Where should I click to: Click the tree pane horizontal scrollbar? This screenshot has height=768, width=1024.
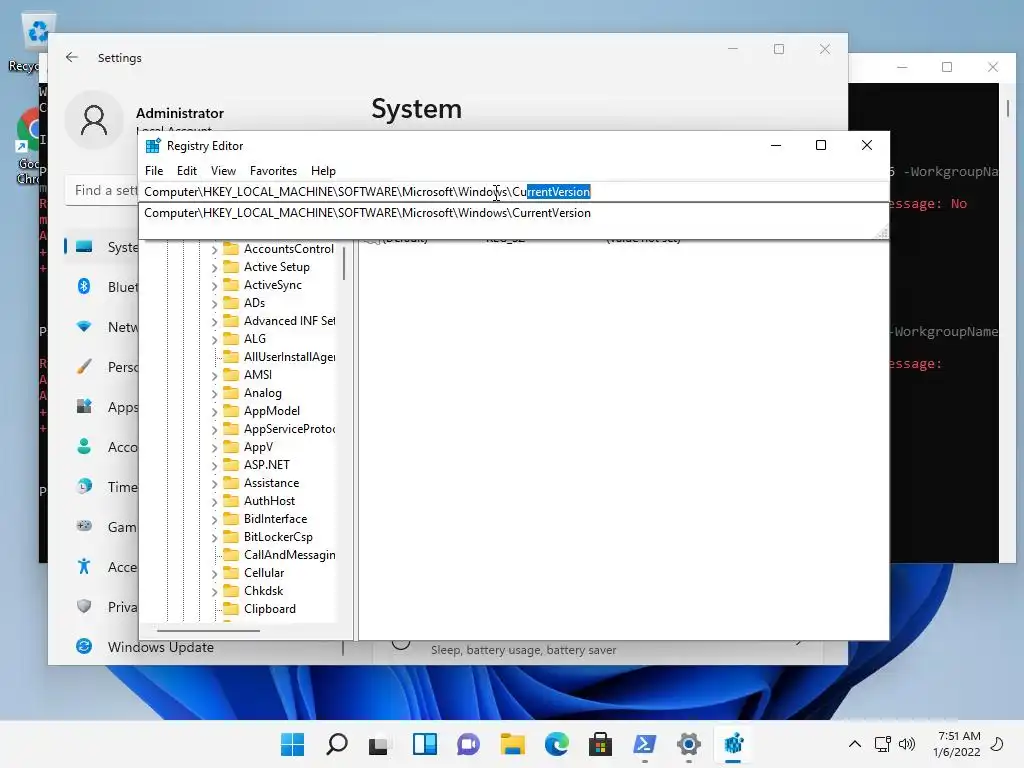(208, 631)
